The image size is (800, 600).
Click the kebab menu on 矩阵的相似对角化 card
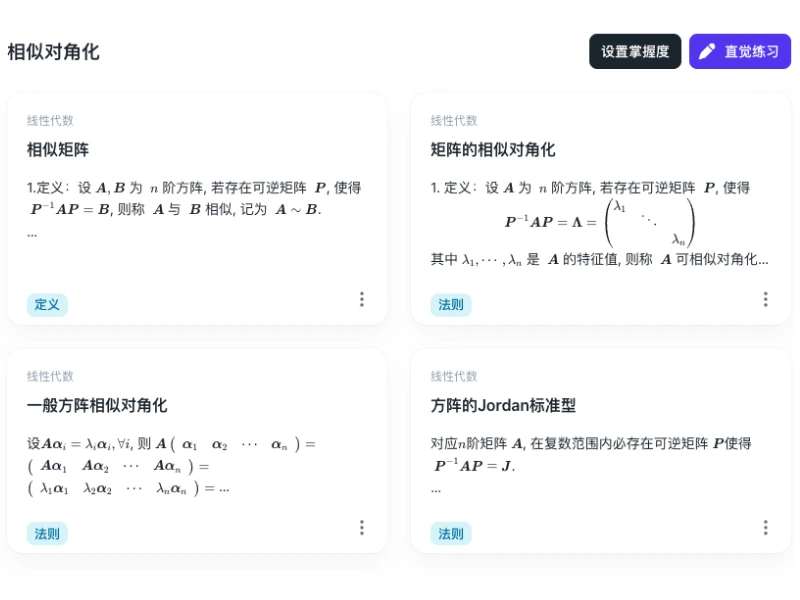click(765, 299)
